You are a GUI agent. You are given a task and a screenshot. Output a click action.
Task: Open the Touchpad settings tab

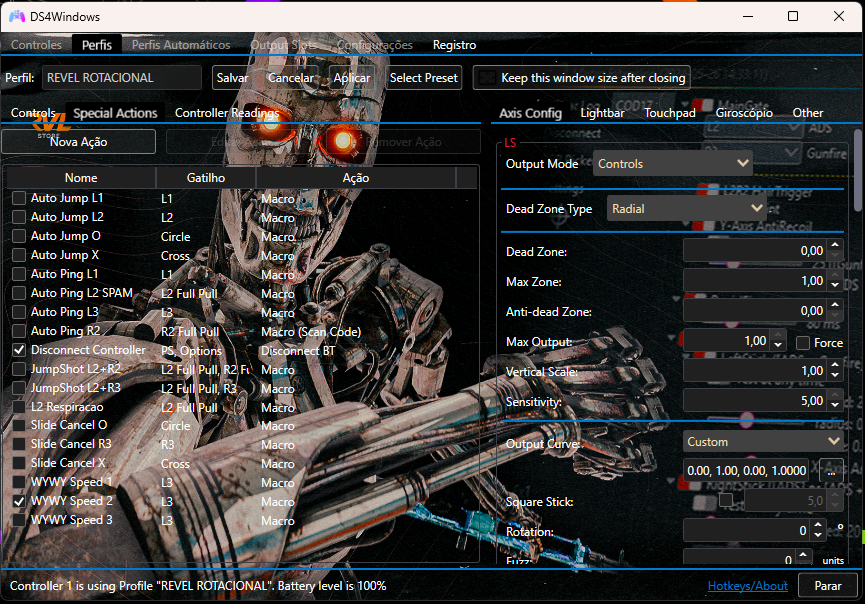point(670,113)
